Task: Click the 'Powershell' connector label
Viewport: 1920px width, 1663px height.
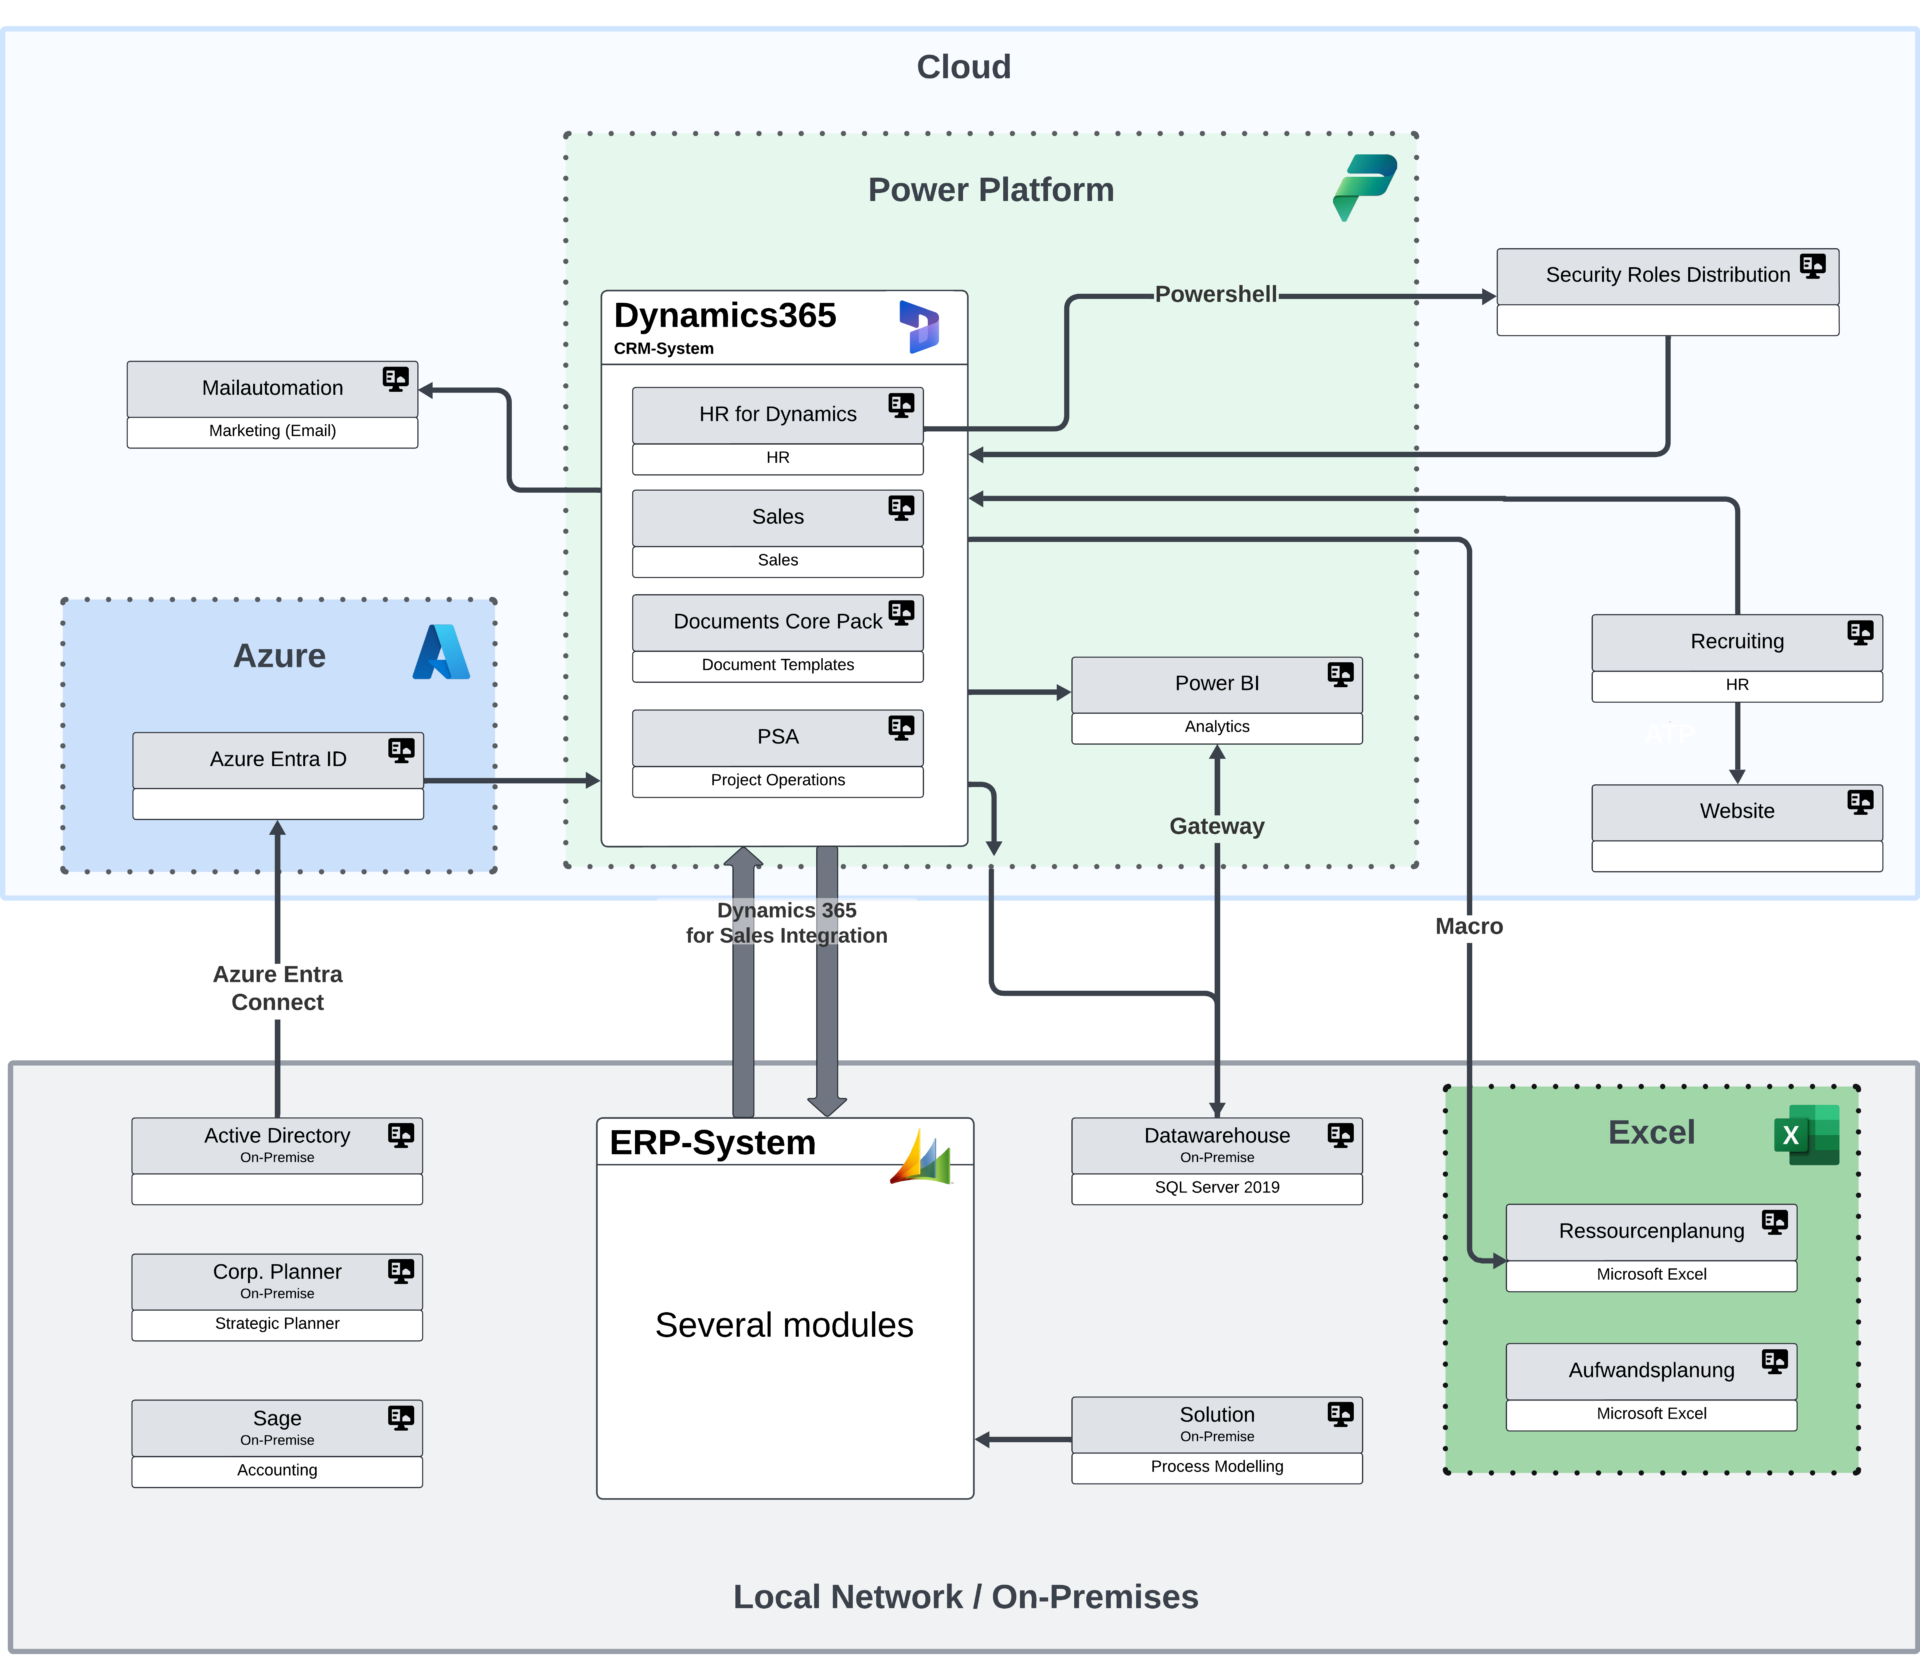Action: pyautogui.click(x=1216, y=294)
